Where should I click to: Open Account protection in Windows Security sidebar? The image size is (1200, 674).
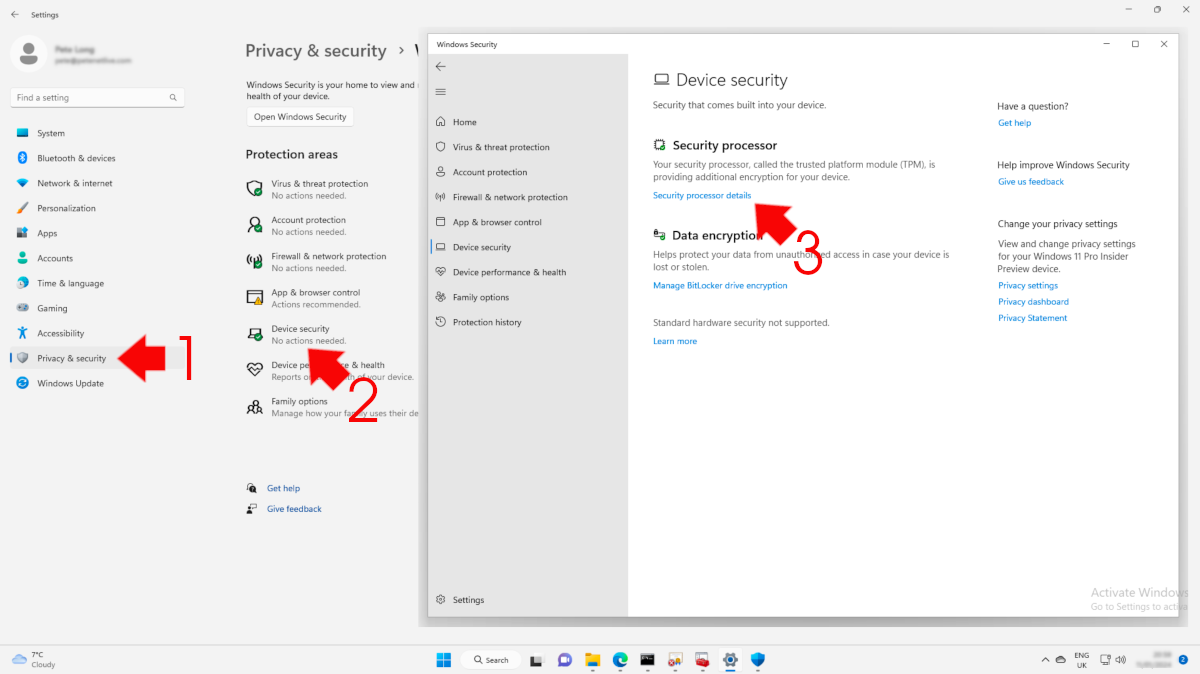click(x=490, y=172)
